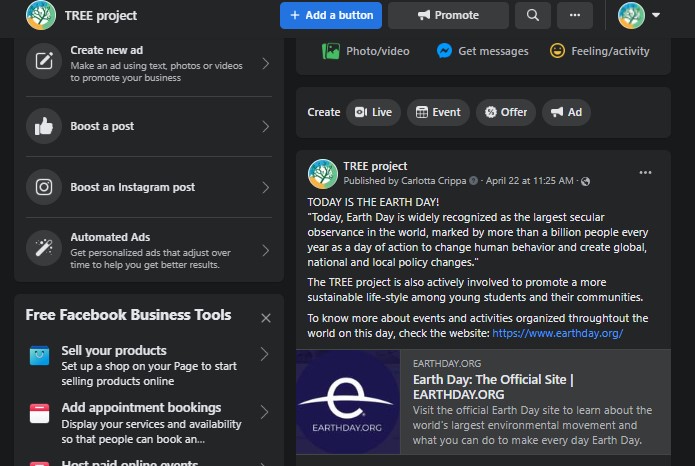Click the EARTHDAY.ORG domain label on link card
This screenshot has height=466, width=695.
pyautogui.click(x=447, y=364)
